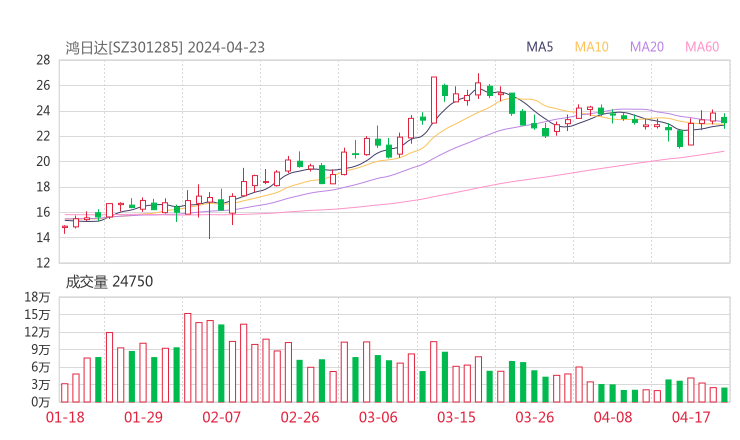Click the 9万 volume axis label
The image size is (740, 440).
point(41,350)
